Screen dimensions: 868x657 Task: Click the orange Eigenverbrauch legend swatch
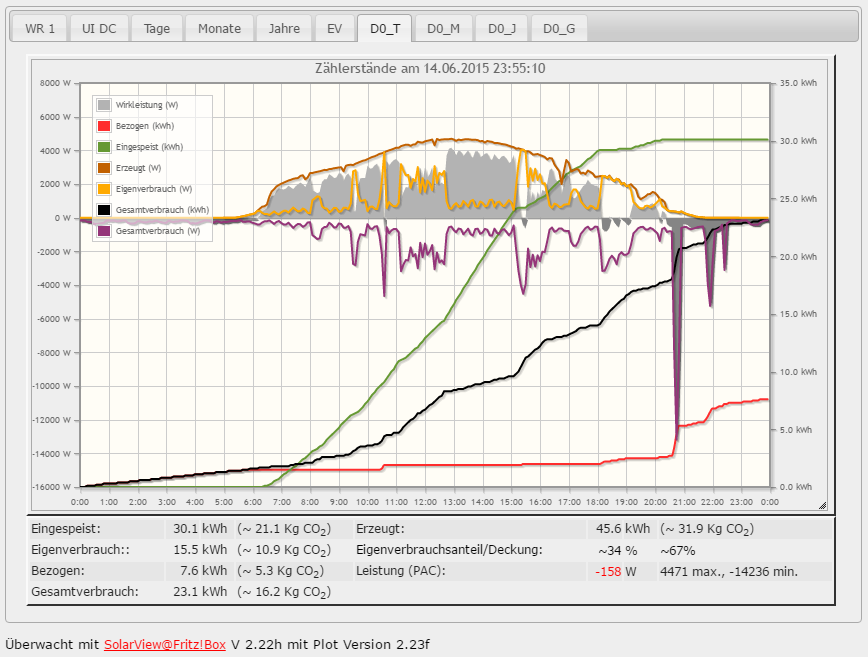coord(104,189)
